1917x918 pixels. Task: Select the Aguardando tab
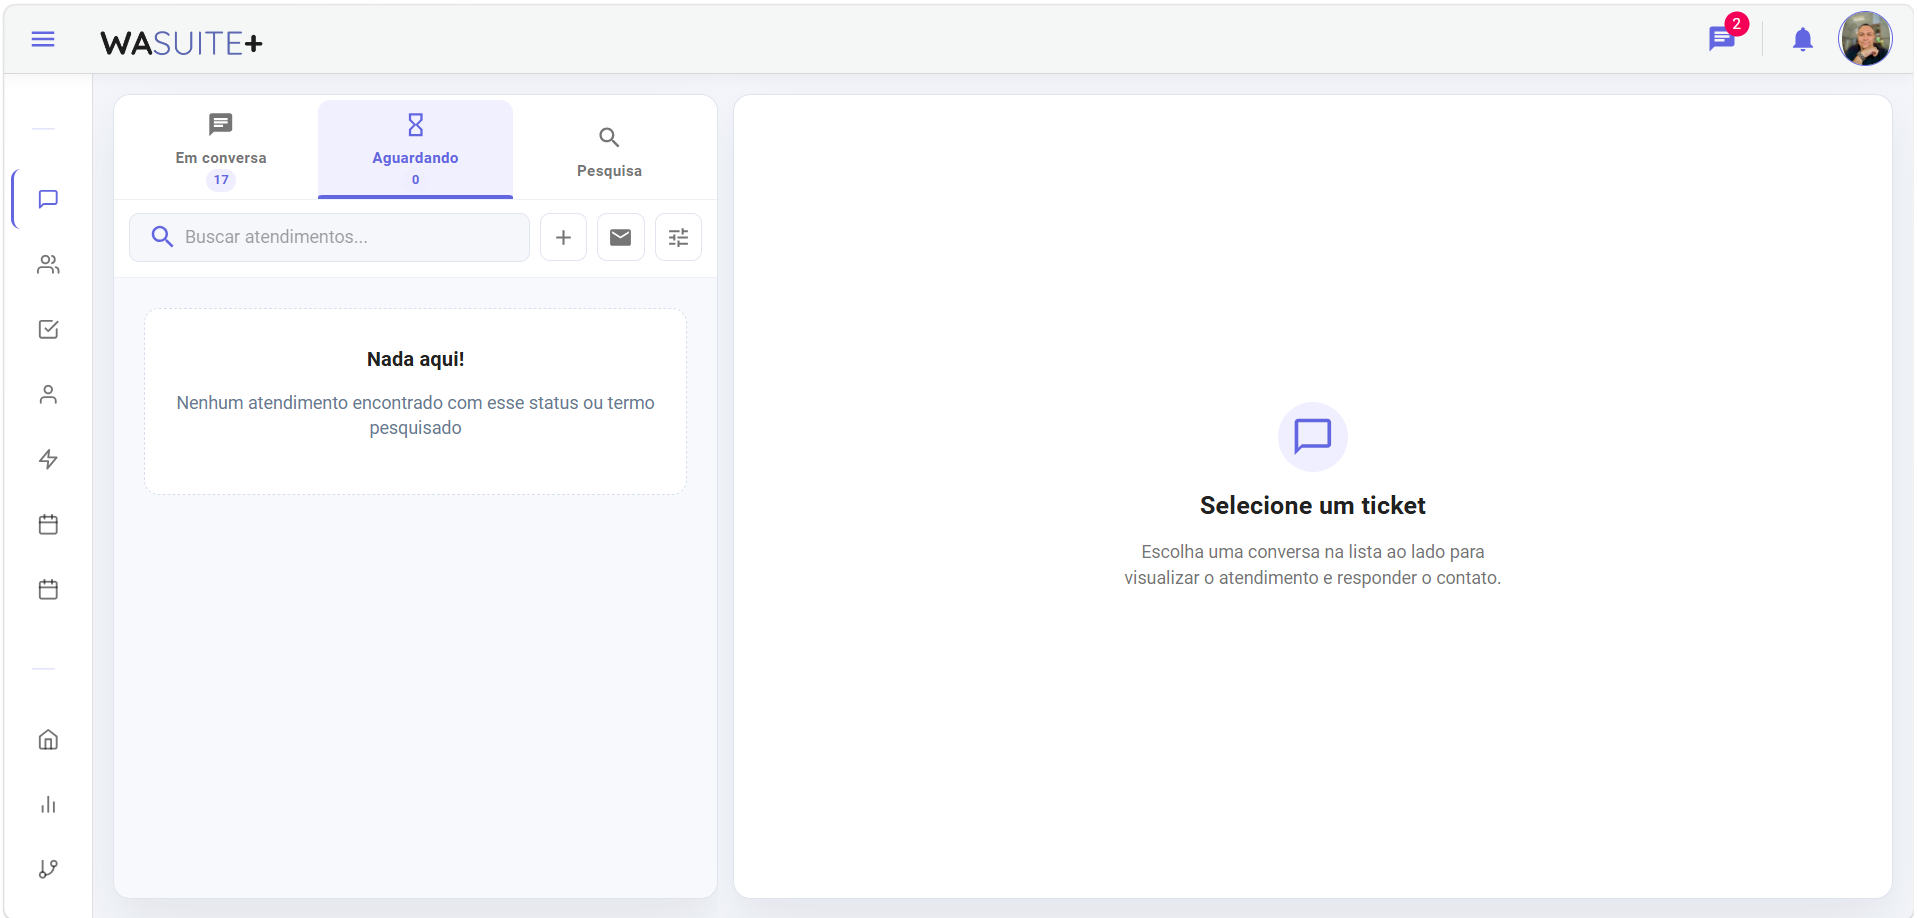pyautogui.click(x=415, y=150)
